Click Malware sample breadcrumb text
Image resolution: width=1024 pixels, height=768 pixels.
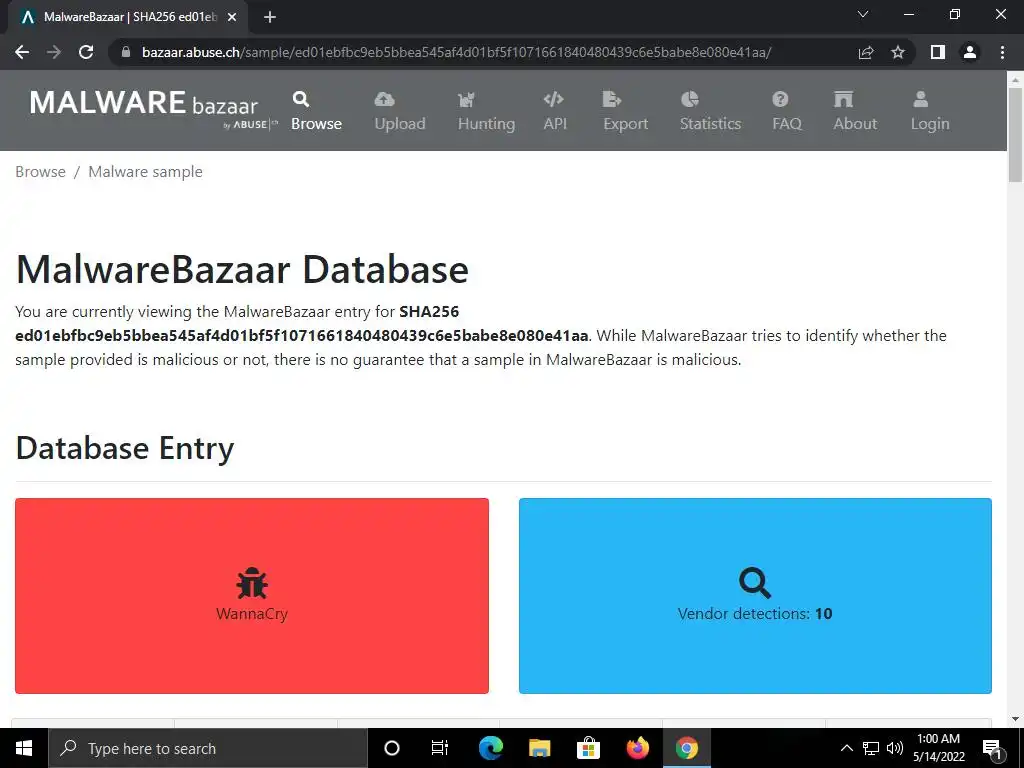point(146,172)
